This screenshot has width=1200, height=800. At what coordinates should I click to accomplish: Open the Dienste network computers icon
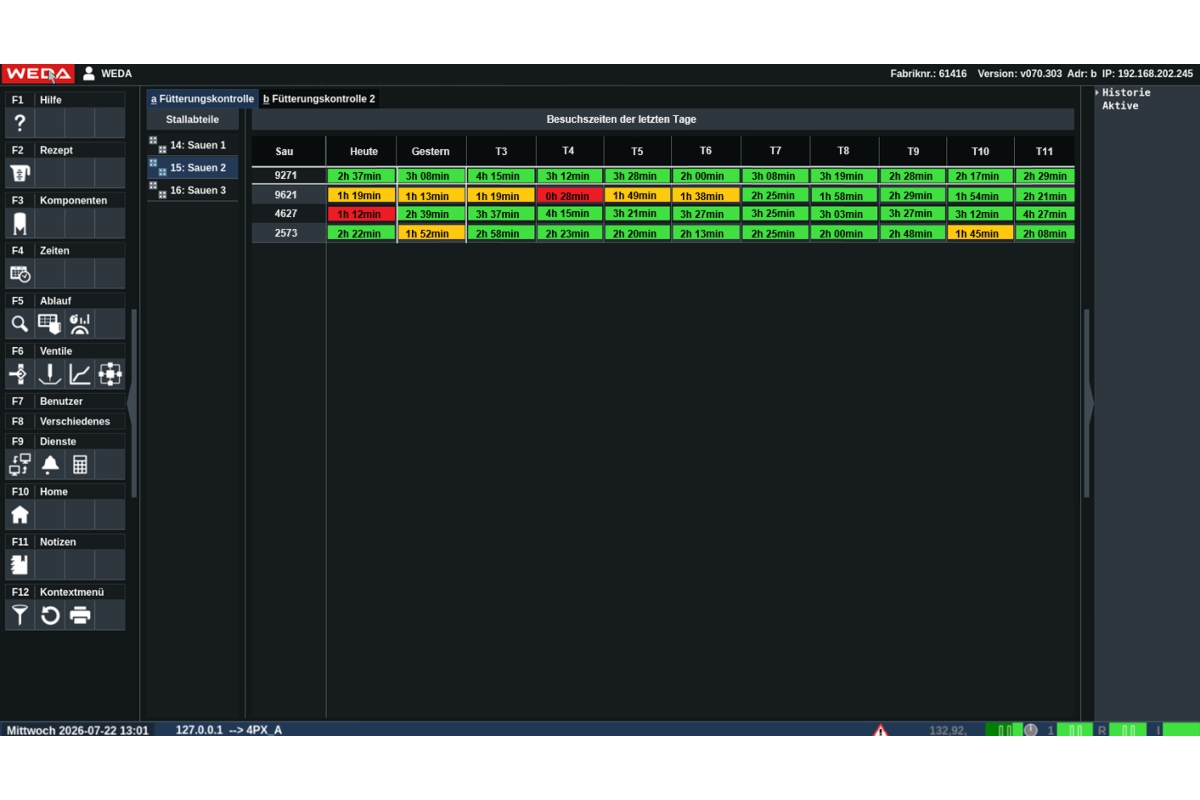(19, 464)
